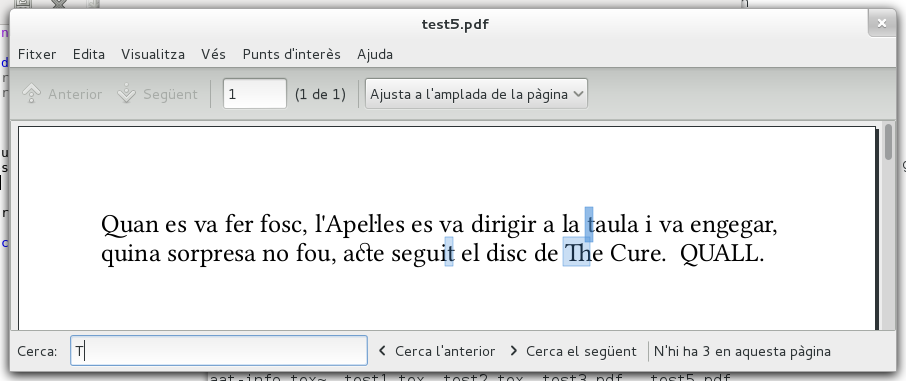Click the left chevron of Cerca l'anterior
Screen dimensions: 906x381
pos(382,350)
